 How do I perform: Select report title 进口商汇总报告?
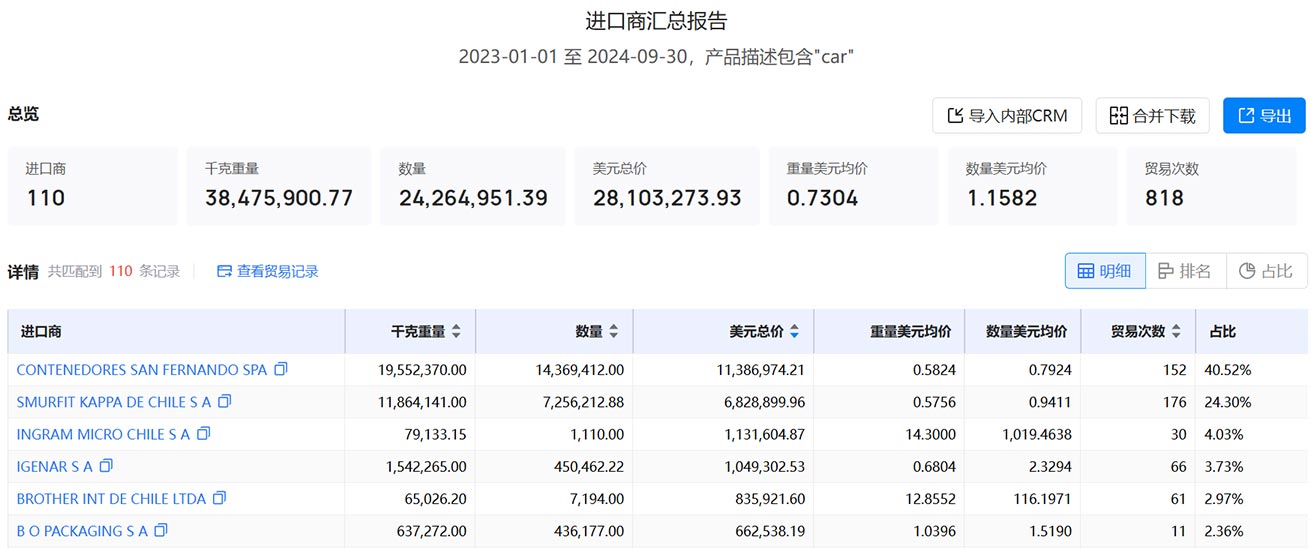click(656, 21)
